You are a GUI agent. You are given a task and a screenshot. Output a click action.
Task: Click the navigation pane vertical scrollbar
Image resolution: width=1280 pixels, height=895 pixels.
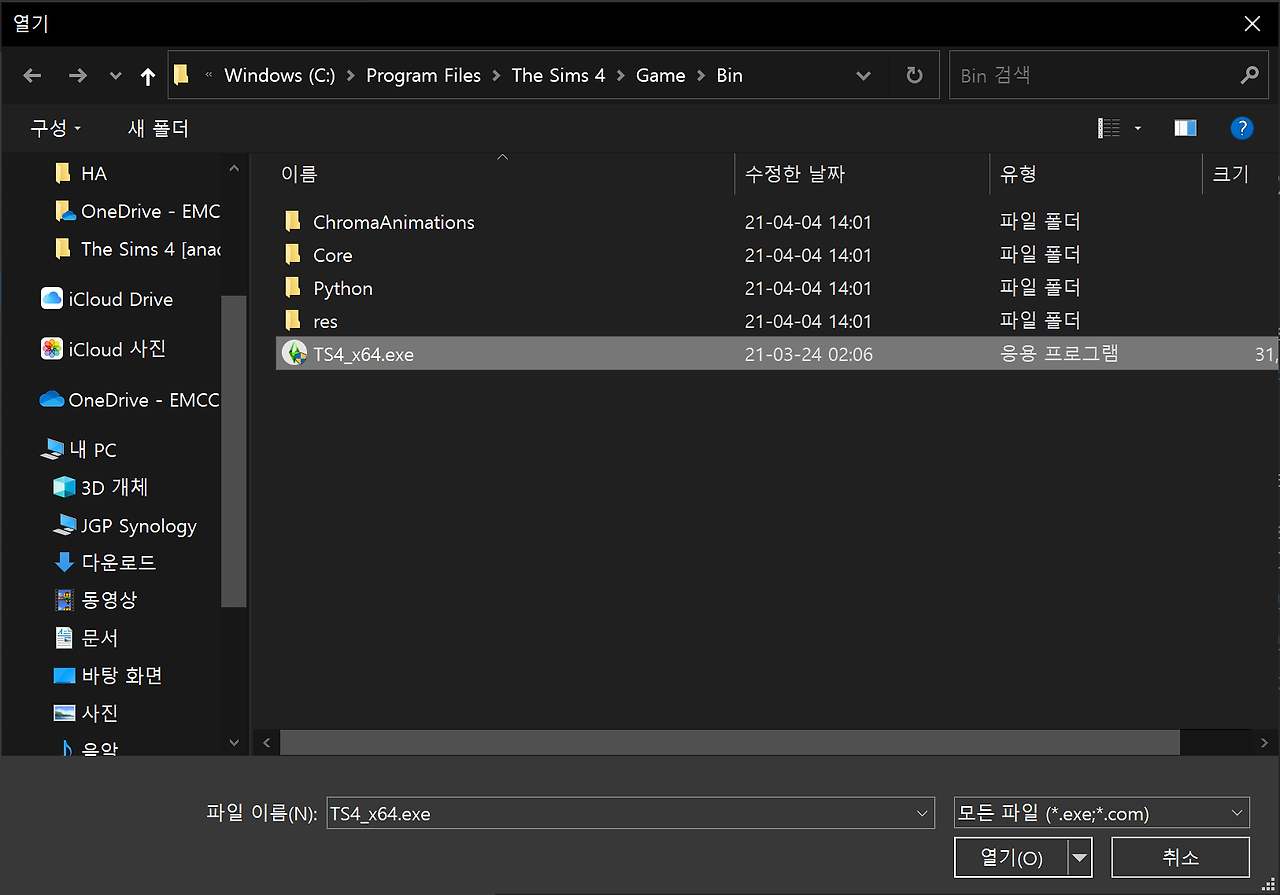(x=234, y=450)
